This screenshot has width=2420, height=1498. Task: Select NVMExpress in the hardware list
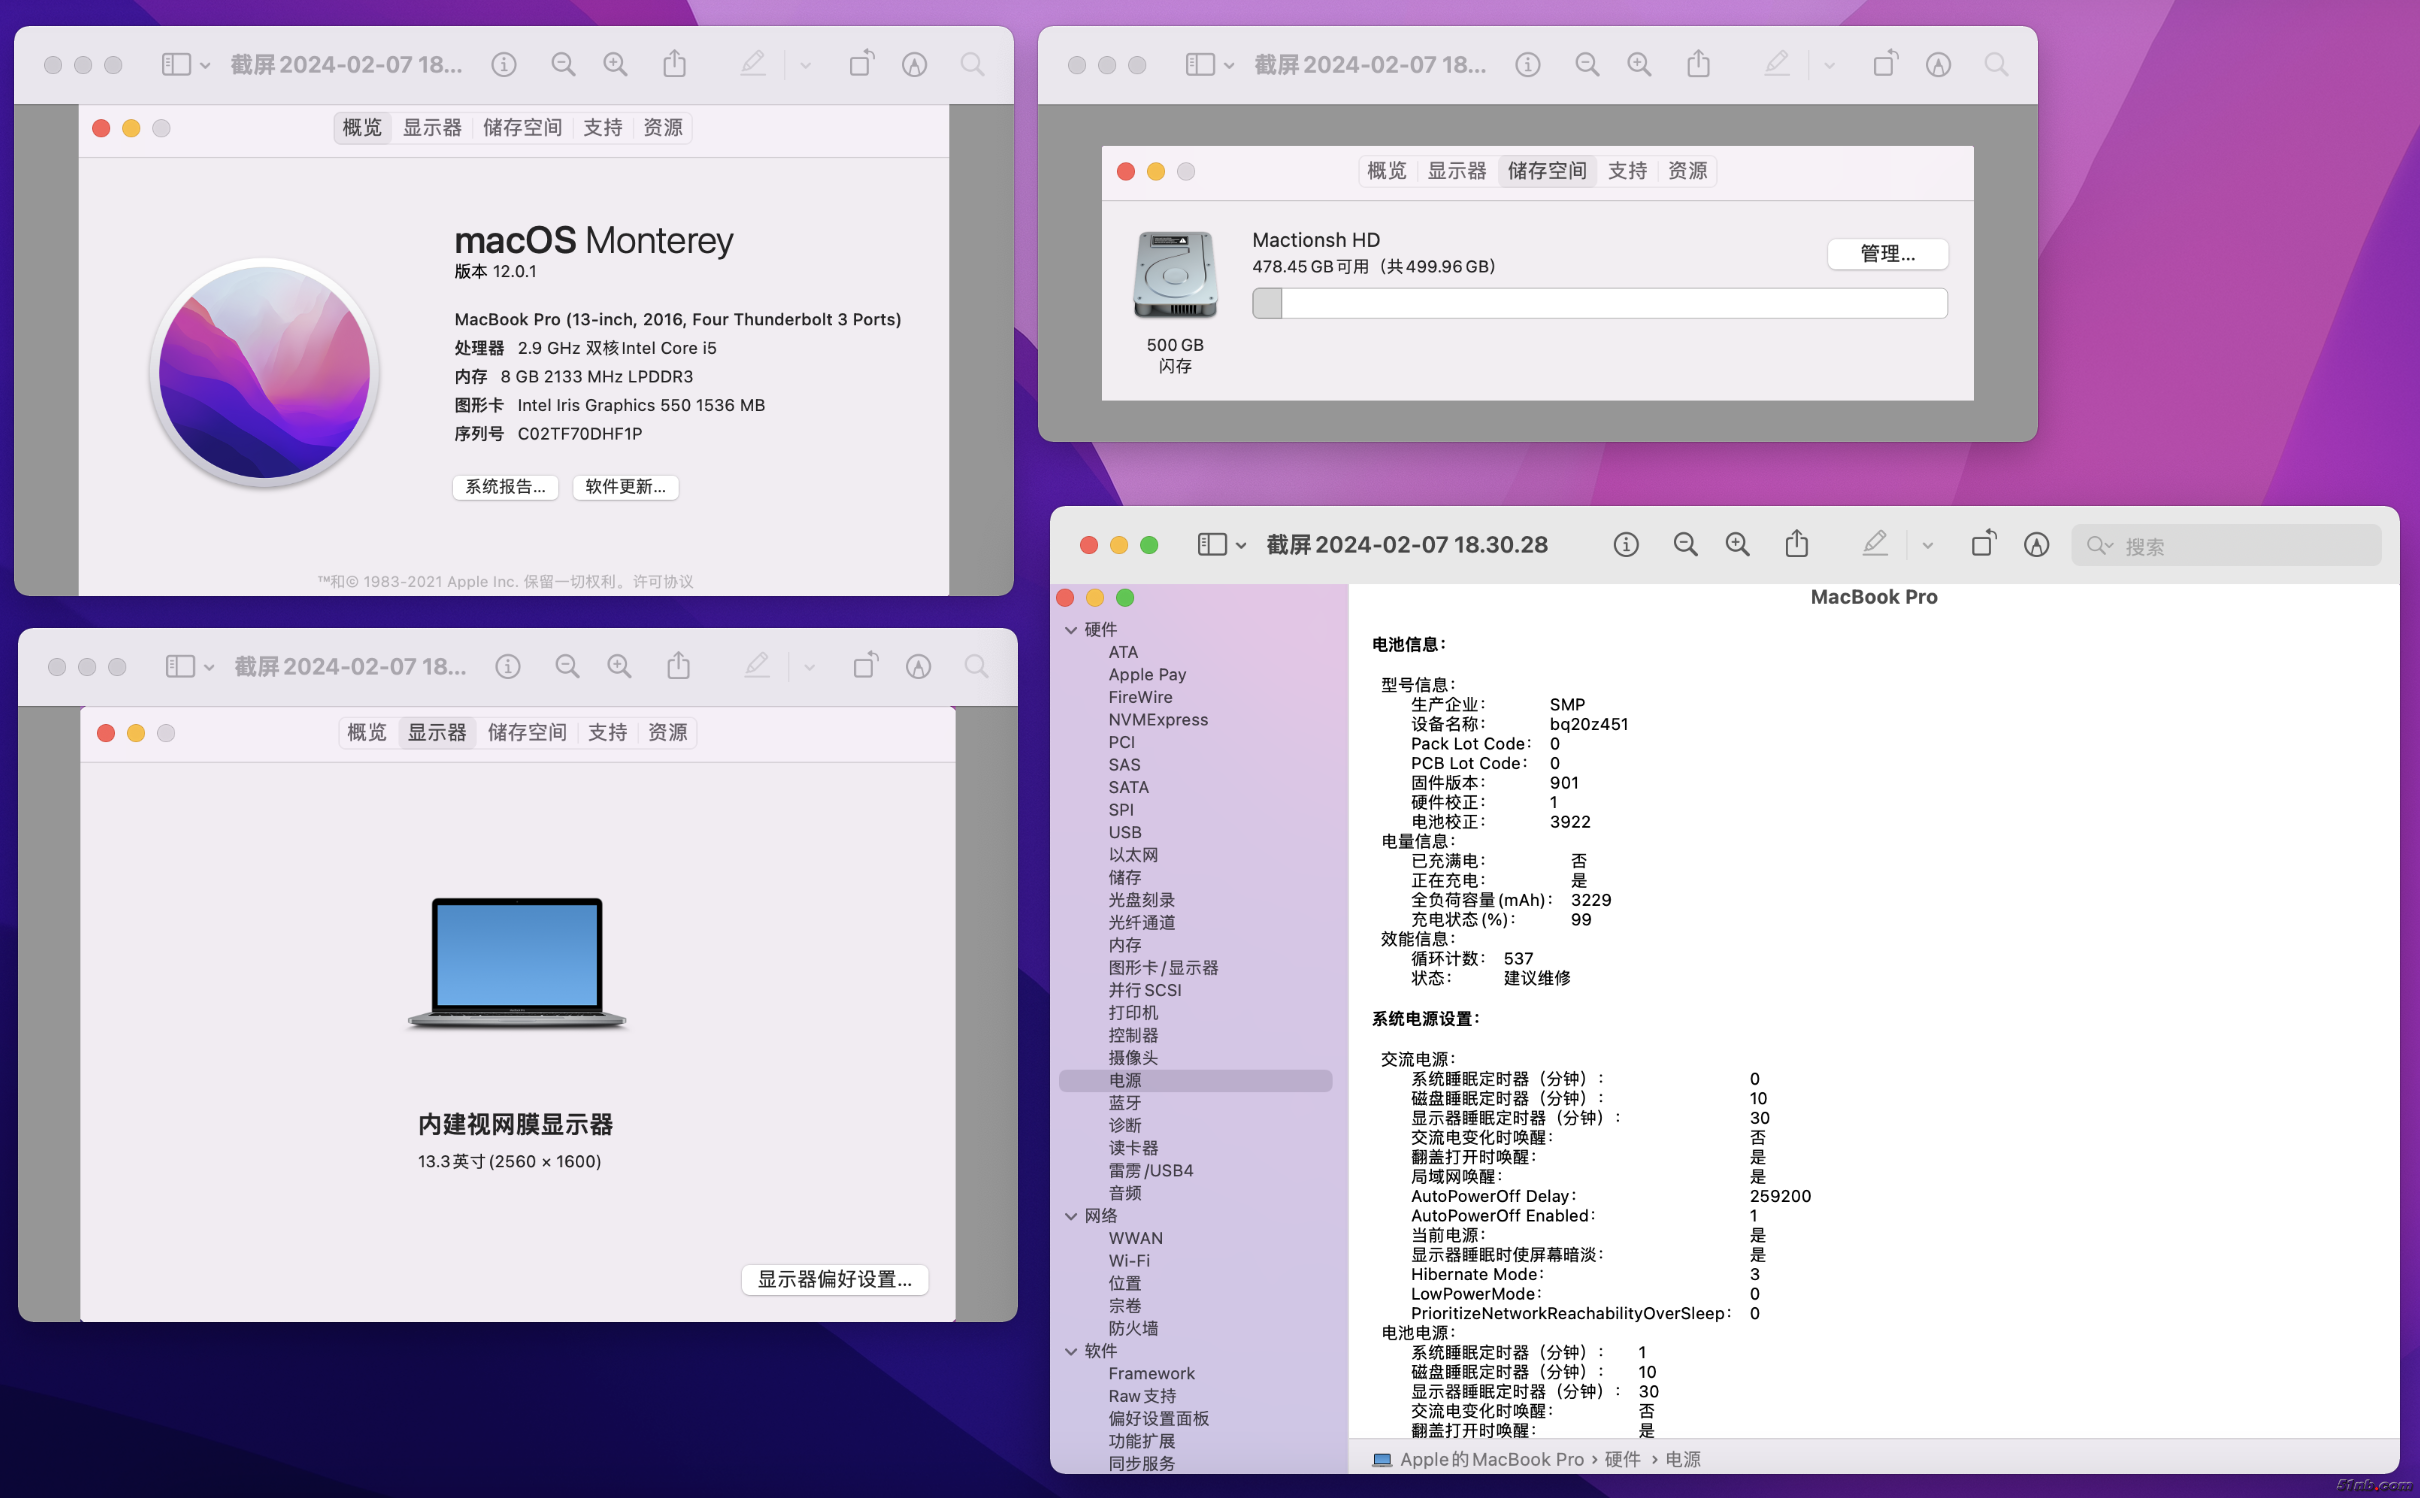[1158, 719]
